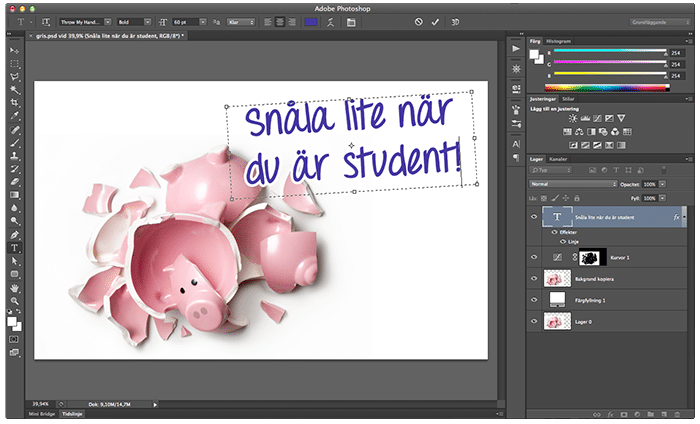Open the Create Warped Text dialog

coord(330,22)
